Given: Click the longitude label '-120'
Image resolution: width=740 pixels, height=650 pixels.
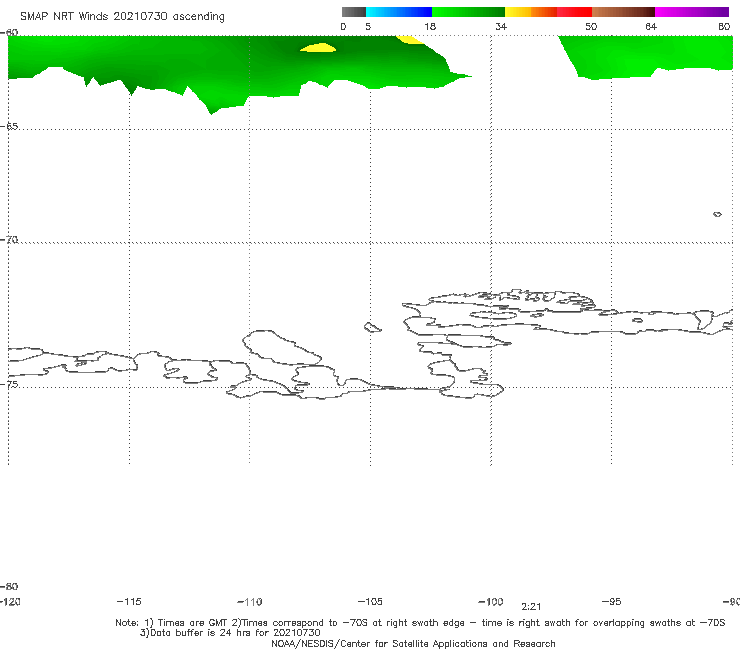Looking at the screenshot, I should click(10, 601).
